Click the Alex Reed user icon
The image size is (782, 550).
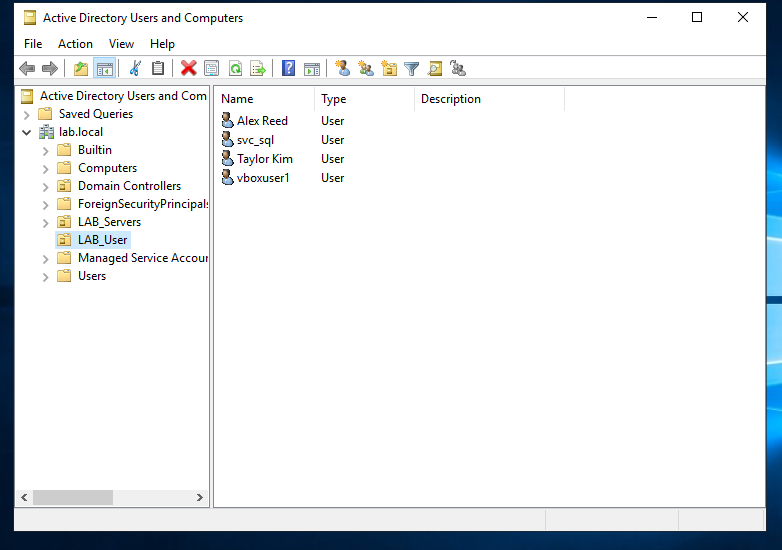coord(227,120)
